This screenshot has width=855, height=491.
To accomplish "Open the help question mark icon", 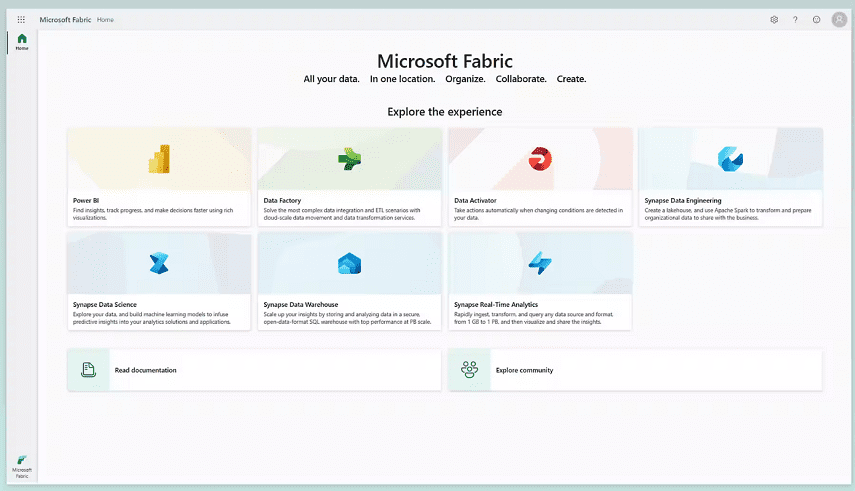I will click(x=795, y=20).
